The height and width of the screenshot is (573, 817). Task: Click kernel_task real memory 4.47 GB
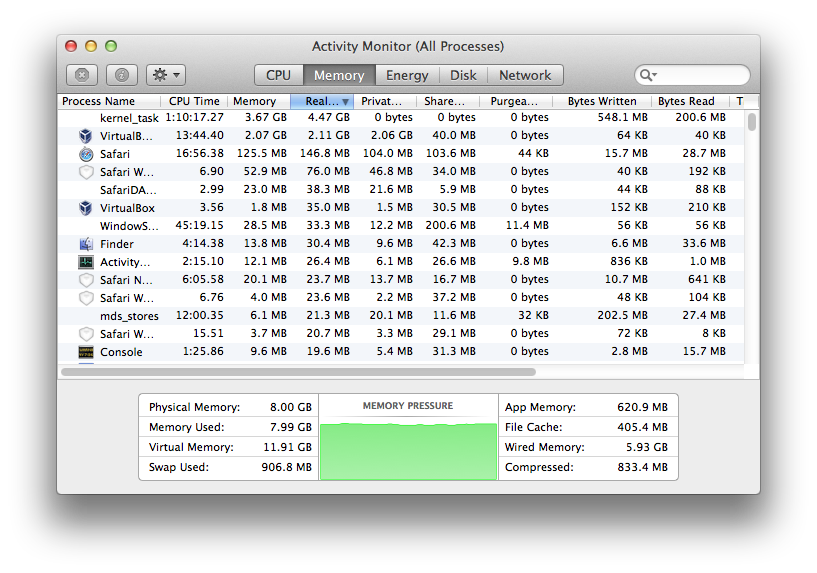click(x=328, y=117)
